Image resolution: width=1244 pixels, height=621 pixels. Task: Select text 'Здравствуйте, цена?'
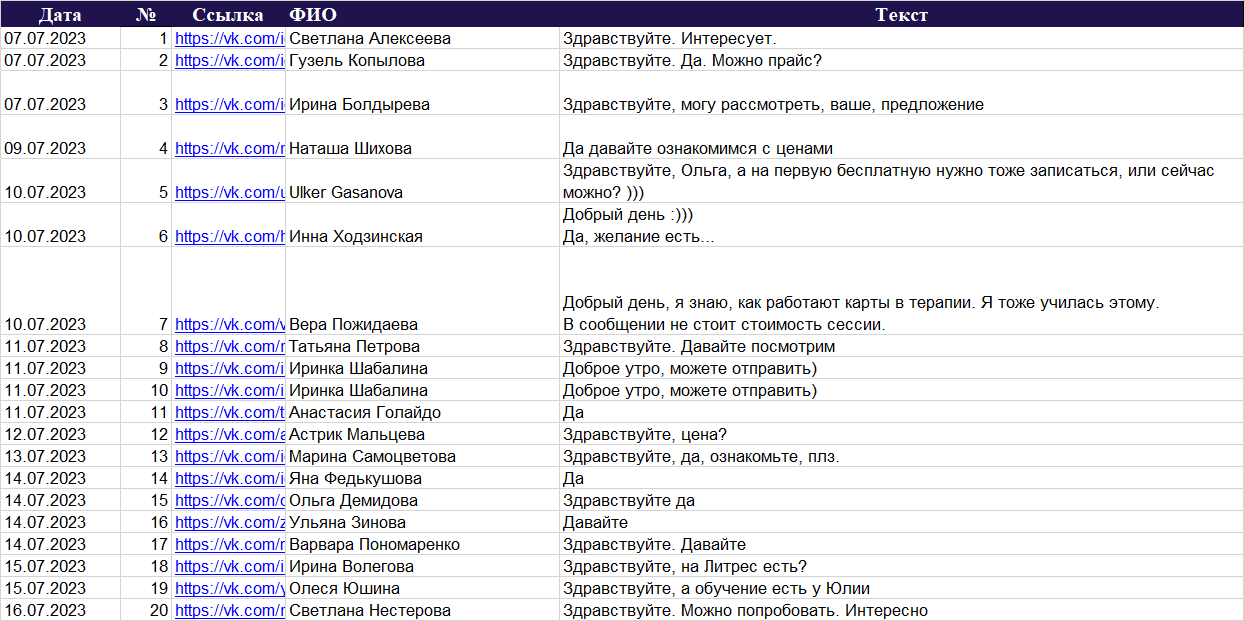[644, 434]
